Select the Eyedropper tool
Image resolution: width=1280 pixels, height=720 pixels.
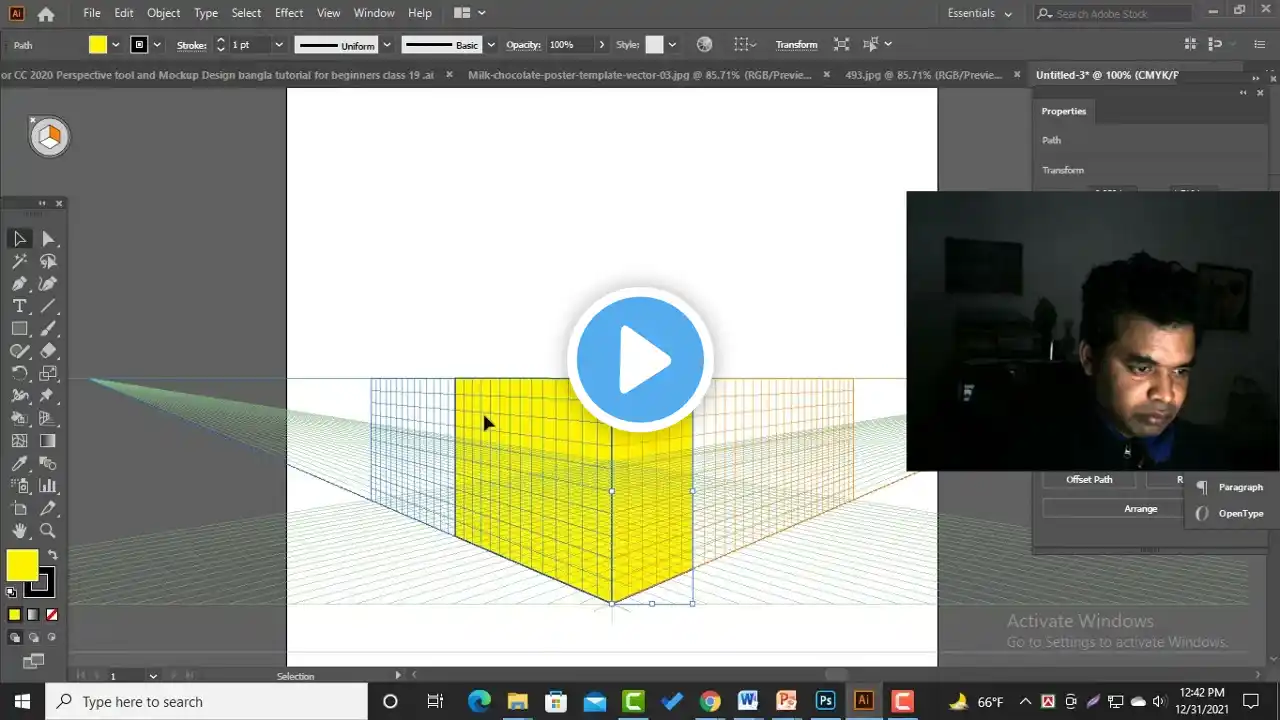pos(19,464)
